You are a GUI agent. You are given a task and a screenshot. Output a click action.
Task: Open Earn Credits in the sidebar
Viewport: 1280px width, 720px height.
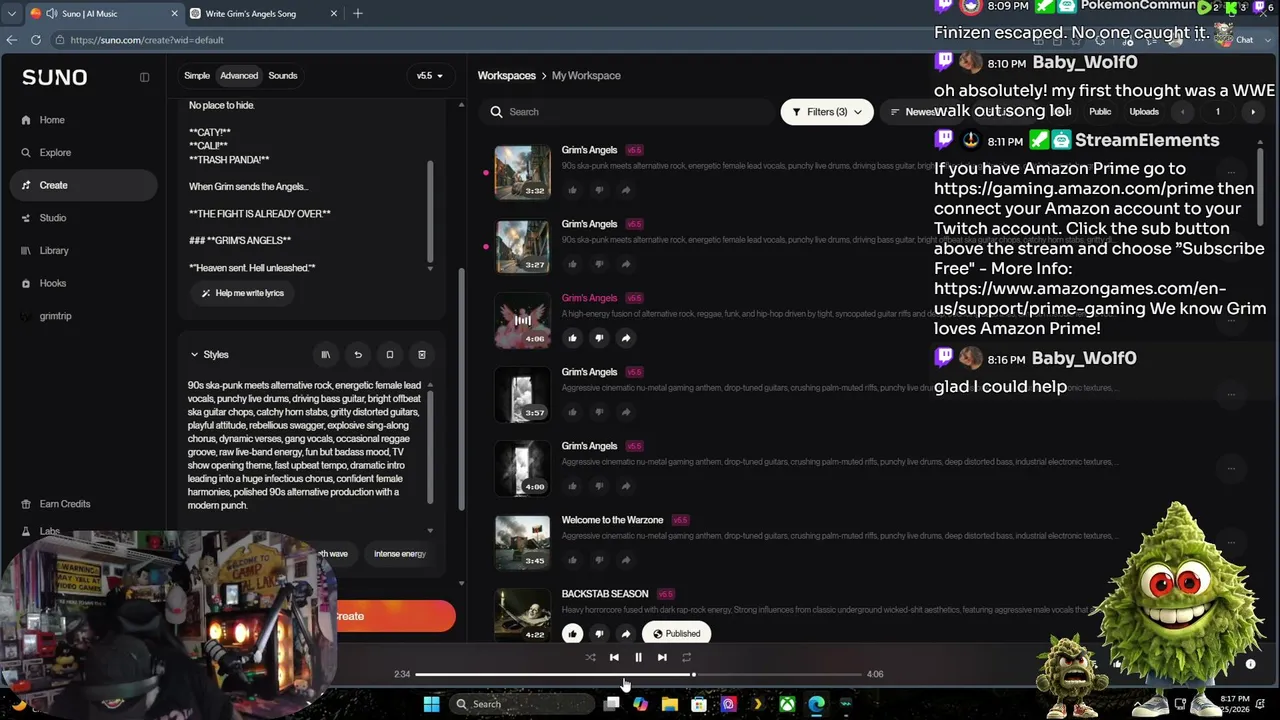point(65,504)
